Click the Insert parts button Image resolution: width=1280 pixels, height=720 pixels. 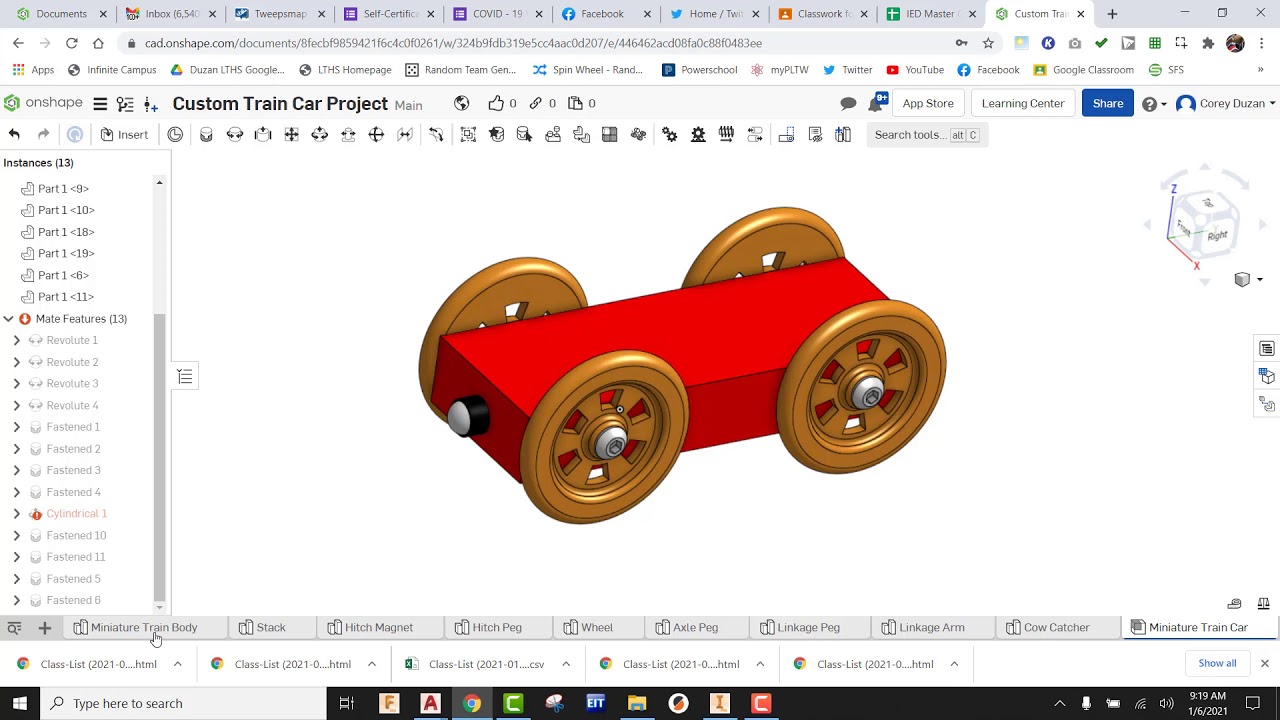(124, 134)
